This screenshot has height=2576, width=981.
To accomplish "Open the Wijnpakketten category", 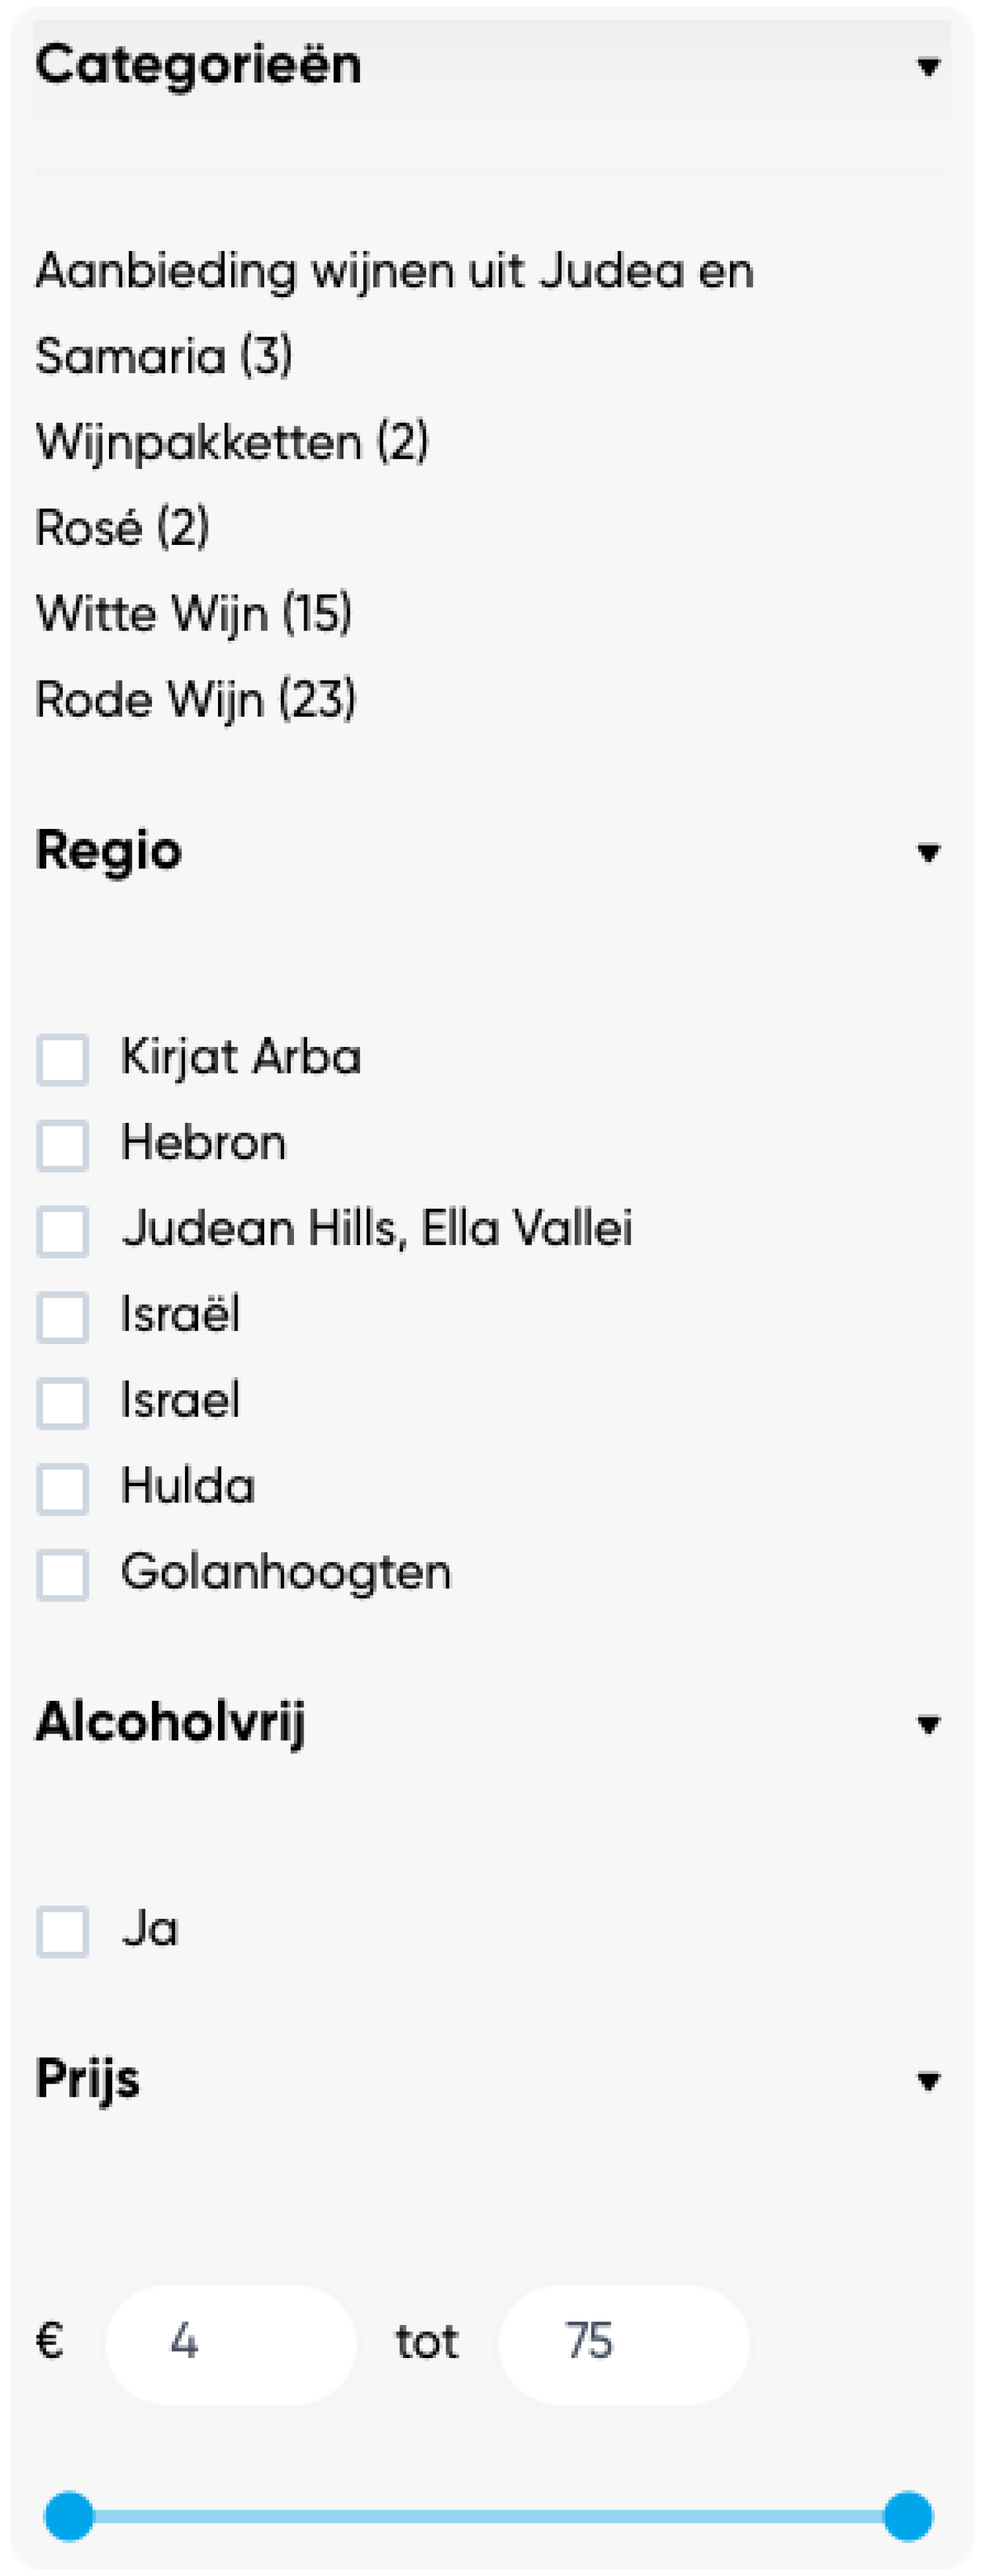I will click(232, 442).
